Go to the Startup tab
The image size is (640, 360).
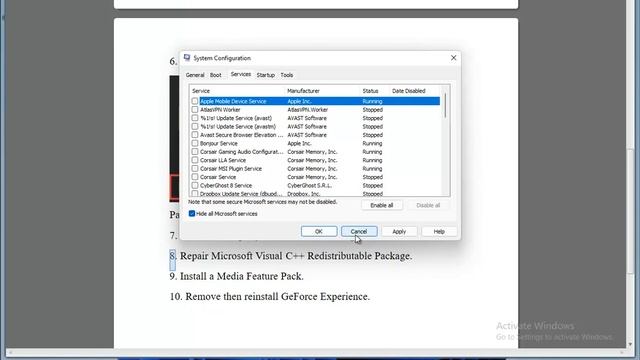[x=265, y=75]
